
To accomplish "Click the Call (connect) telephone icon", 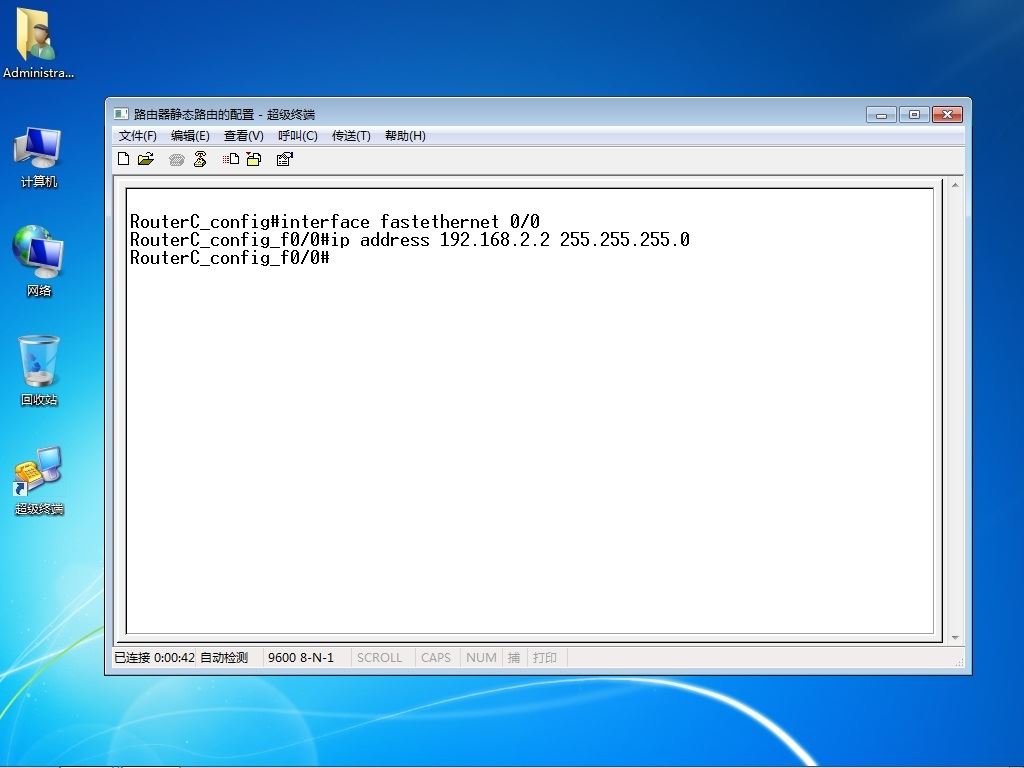I will (176, 159).
